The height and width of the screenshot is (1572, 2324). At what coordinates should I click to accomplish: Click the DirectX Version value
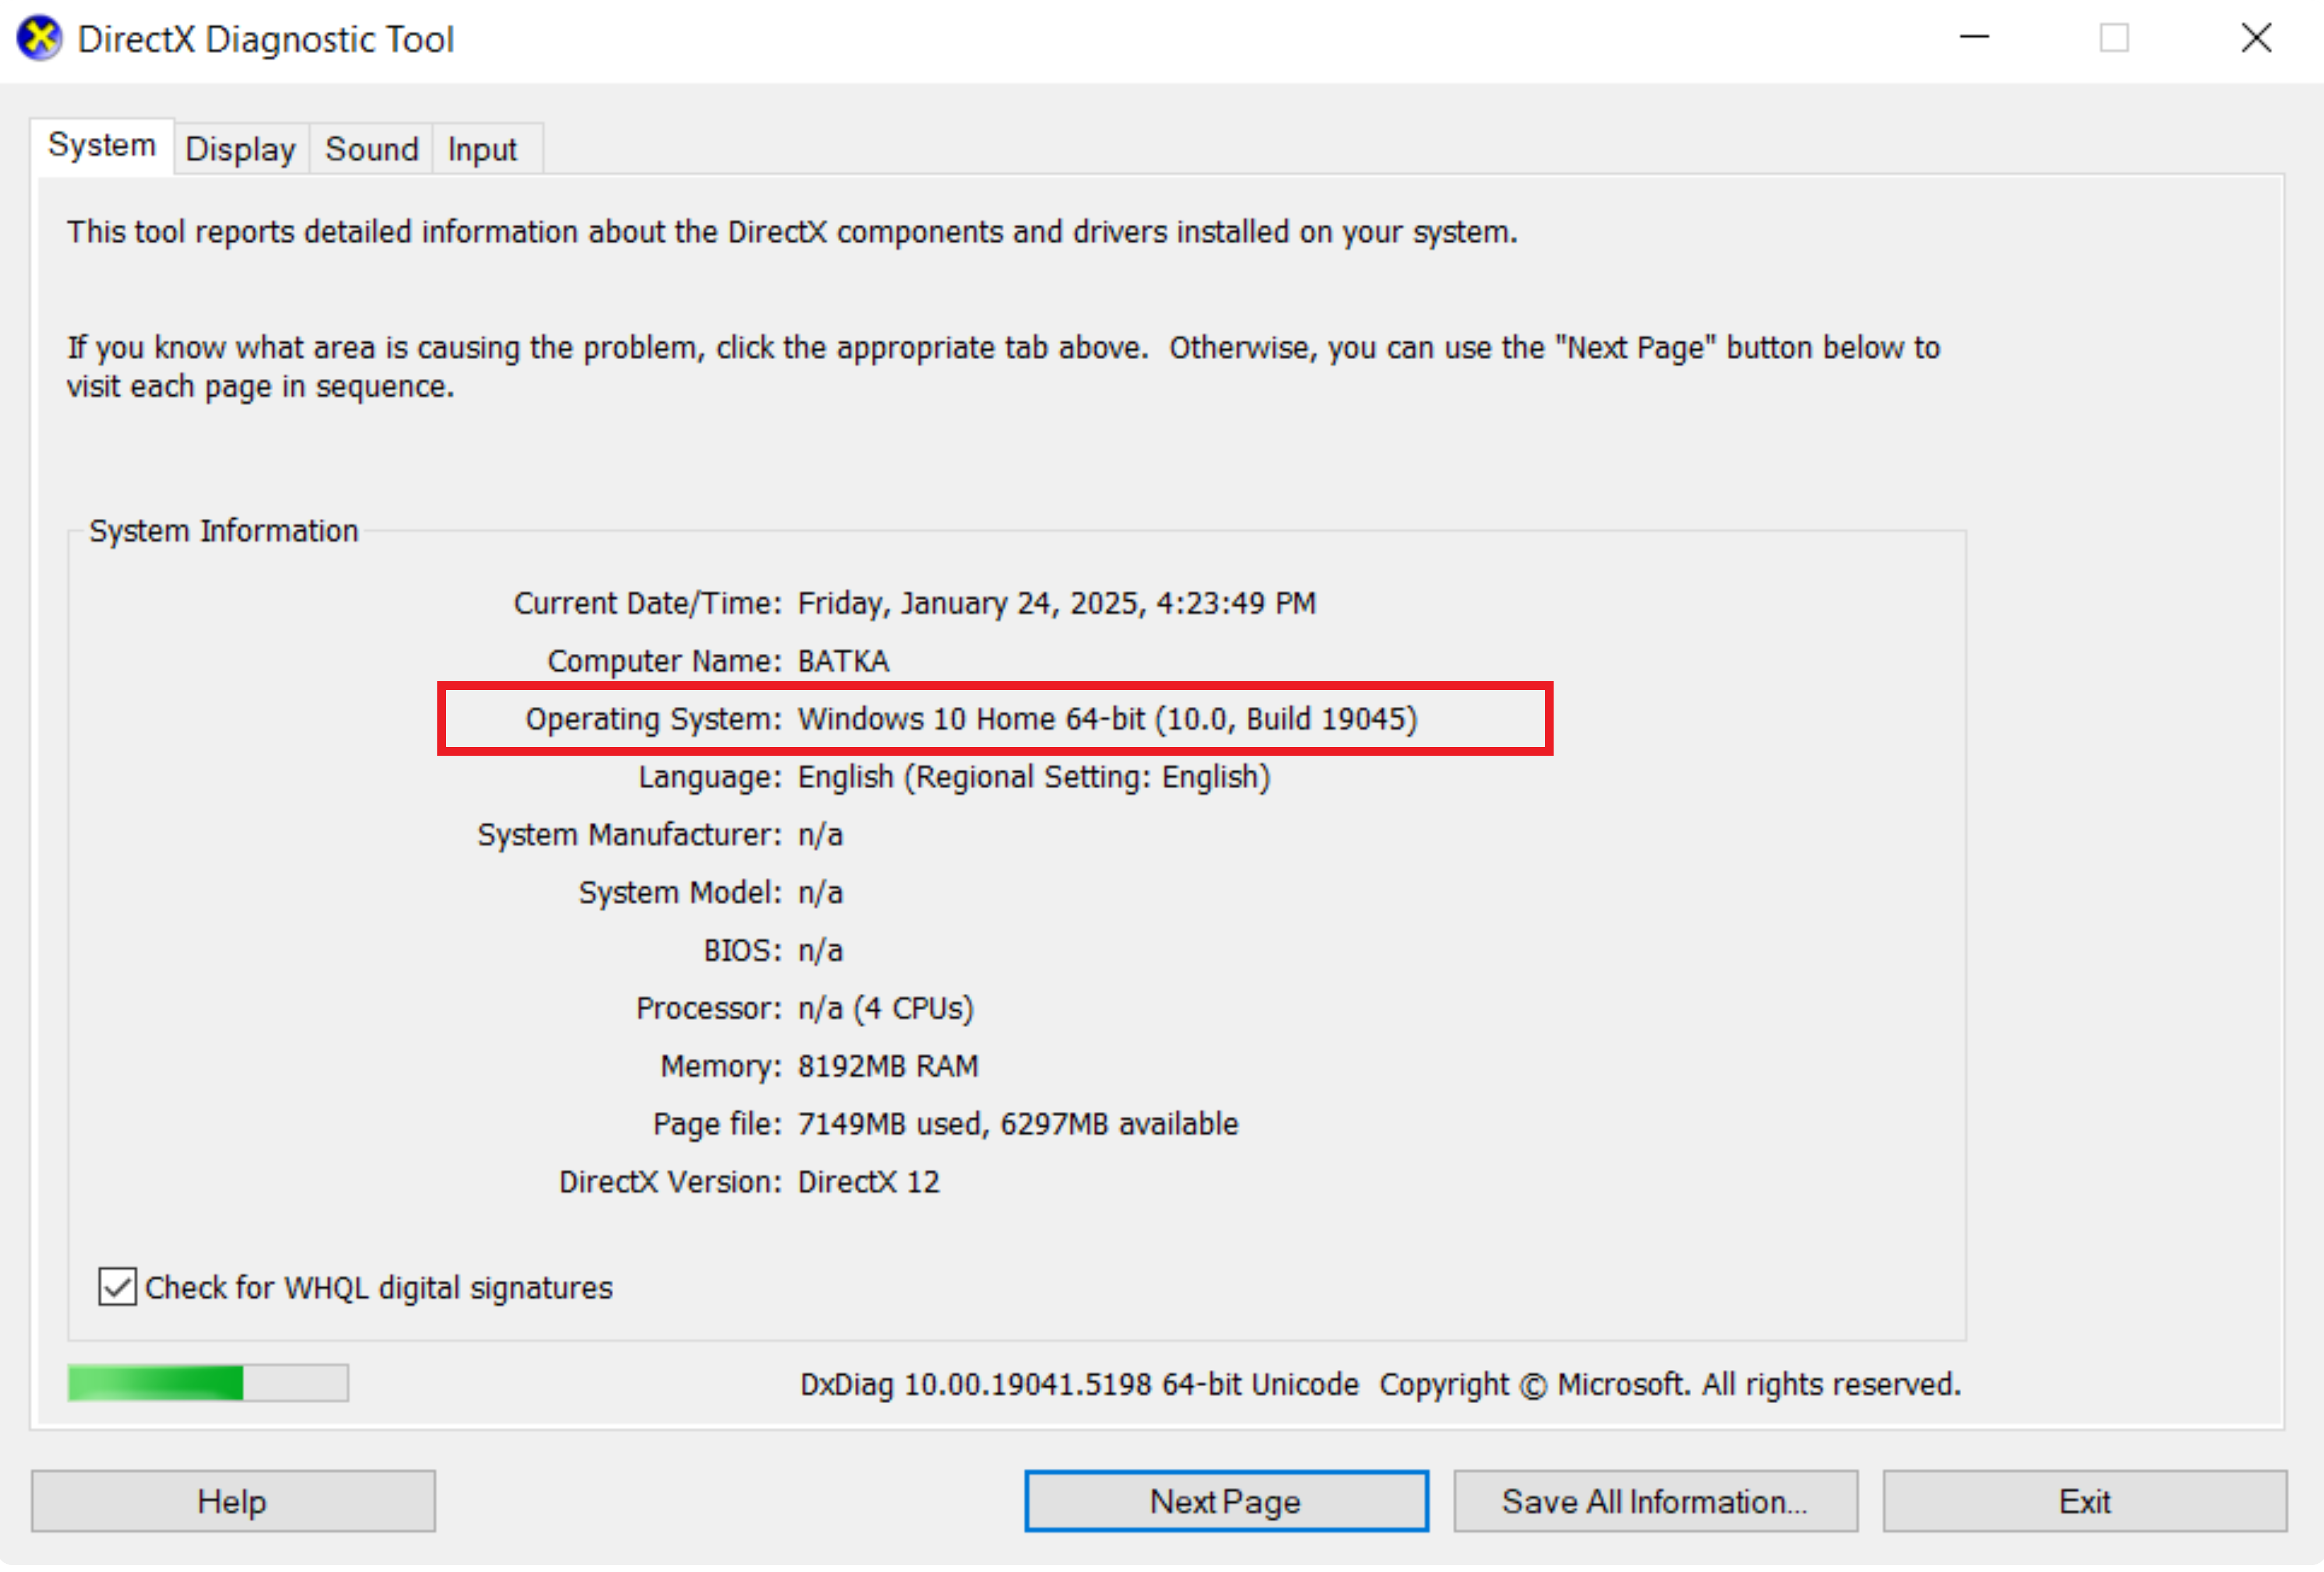(868, 1182)
